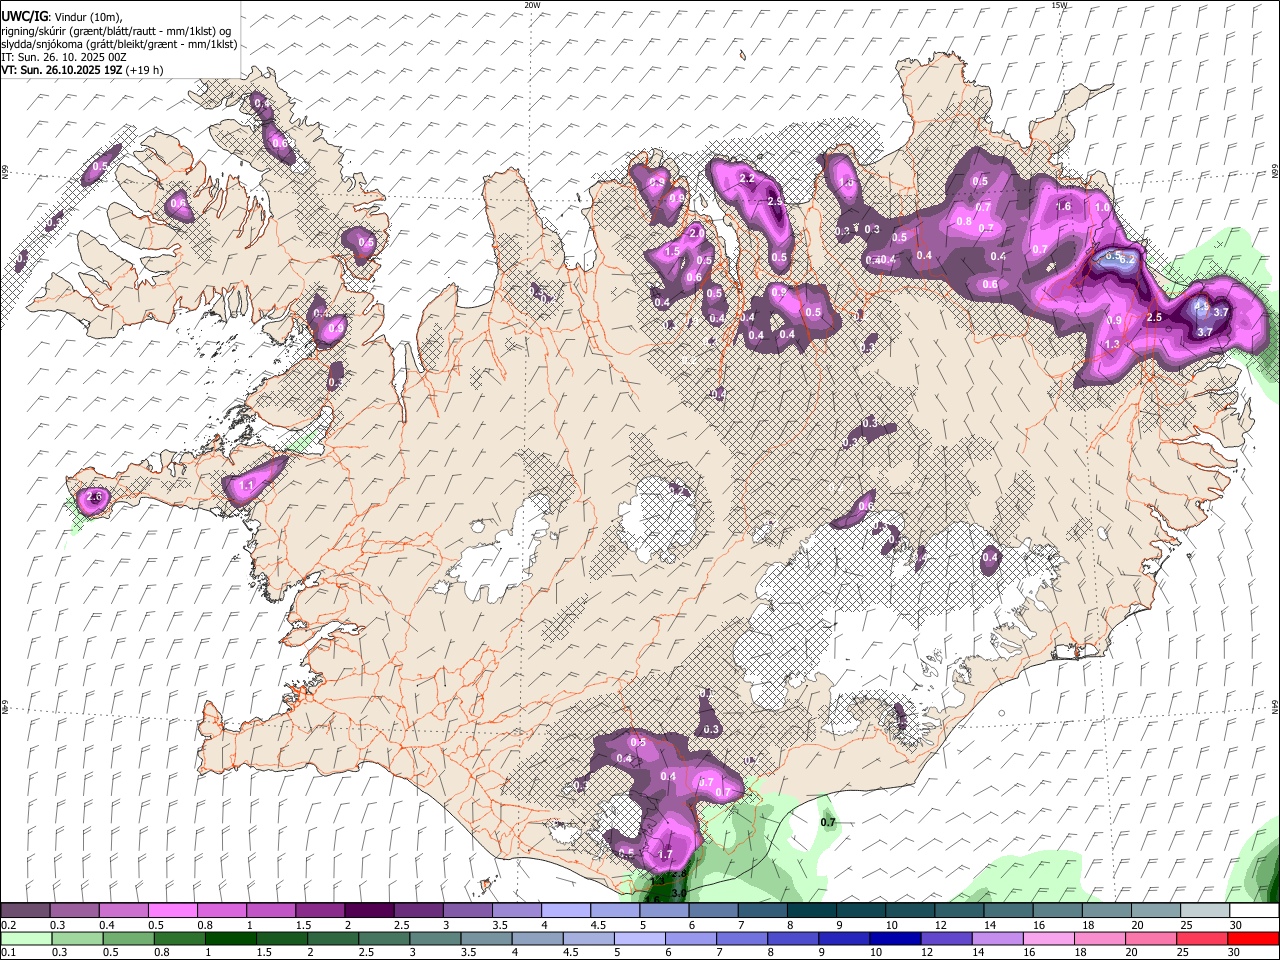Click the '3.5' tick label on snow legend
The image size is (1280, 960).
[x=499, y=925]
